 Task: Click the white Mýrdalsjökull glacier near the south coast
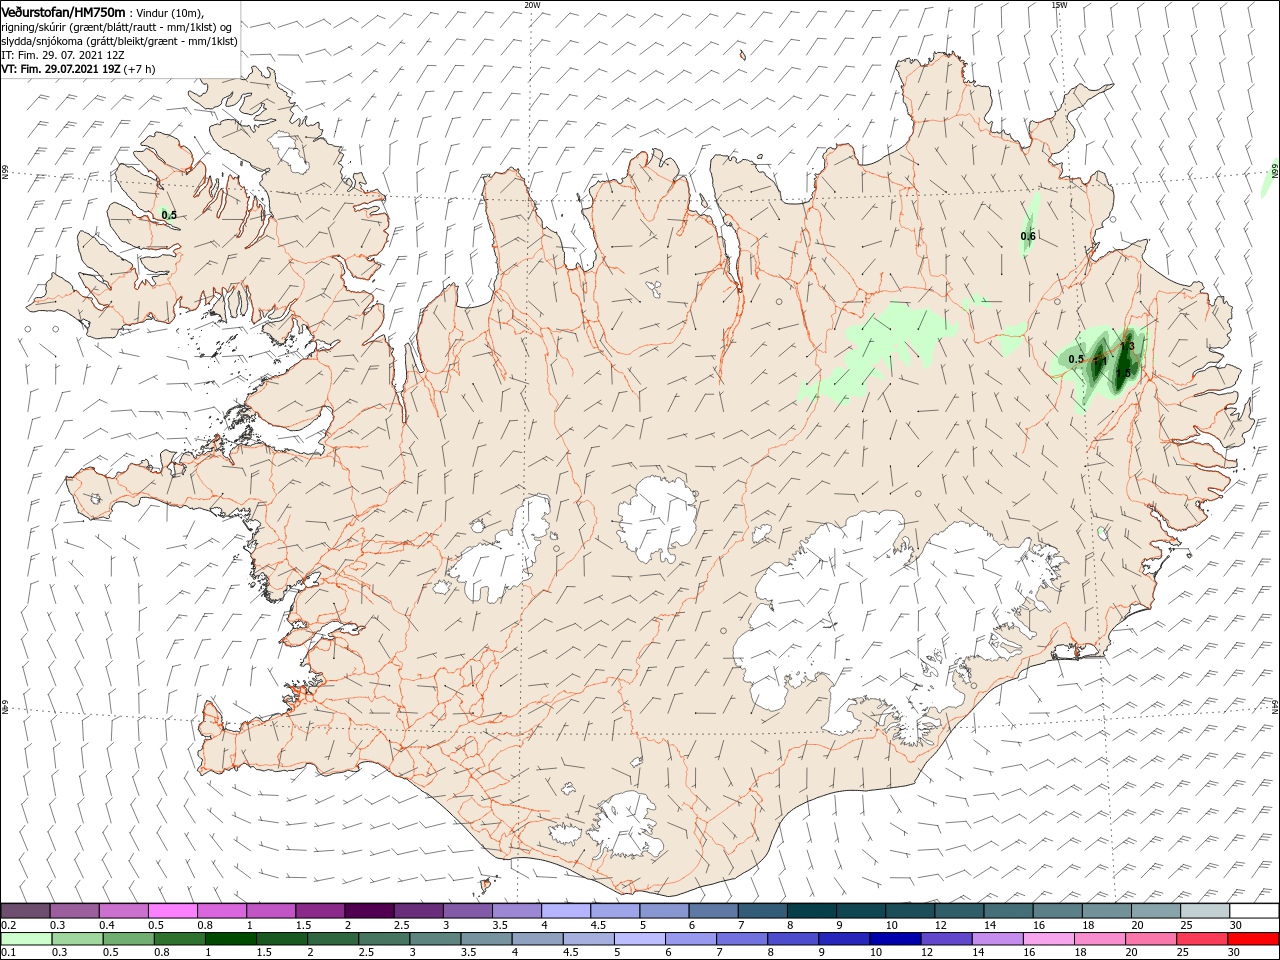click(626, 825)
